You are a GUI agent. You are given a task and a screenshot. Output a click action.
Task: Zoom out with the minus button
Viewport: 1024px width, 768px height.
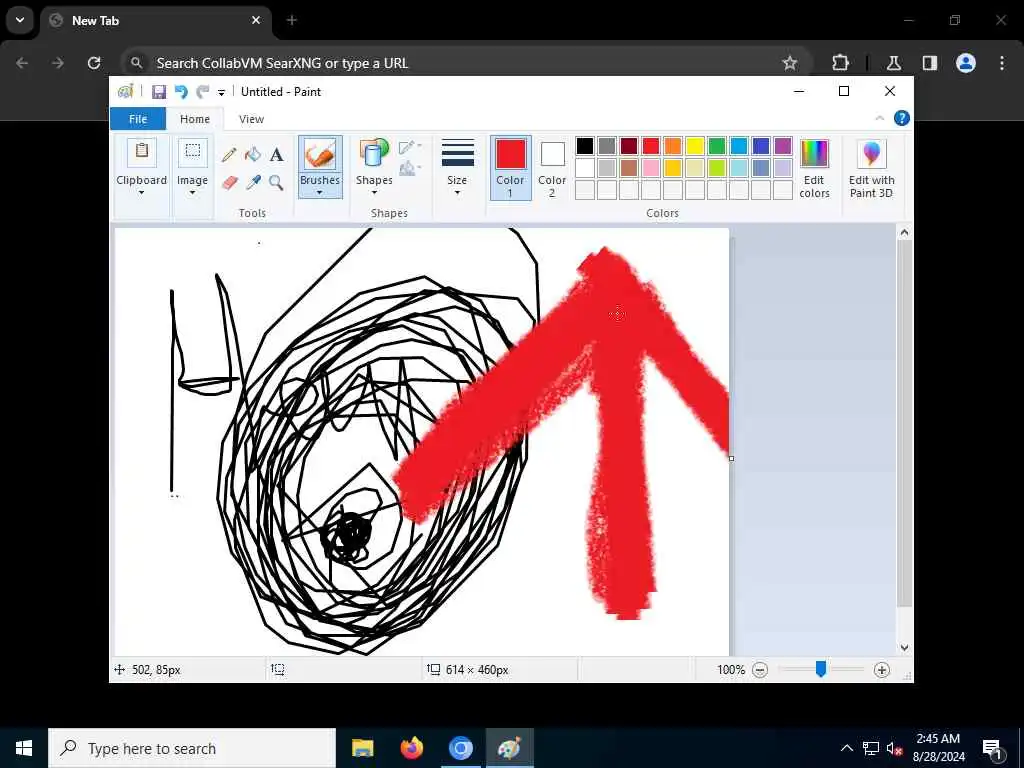(x=760, y=669)
